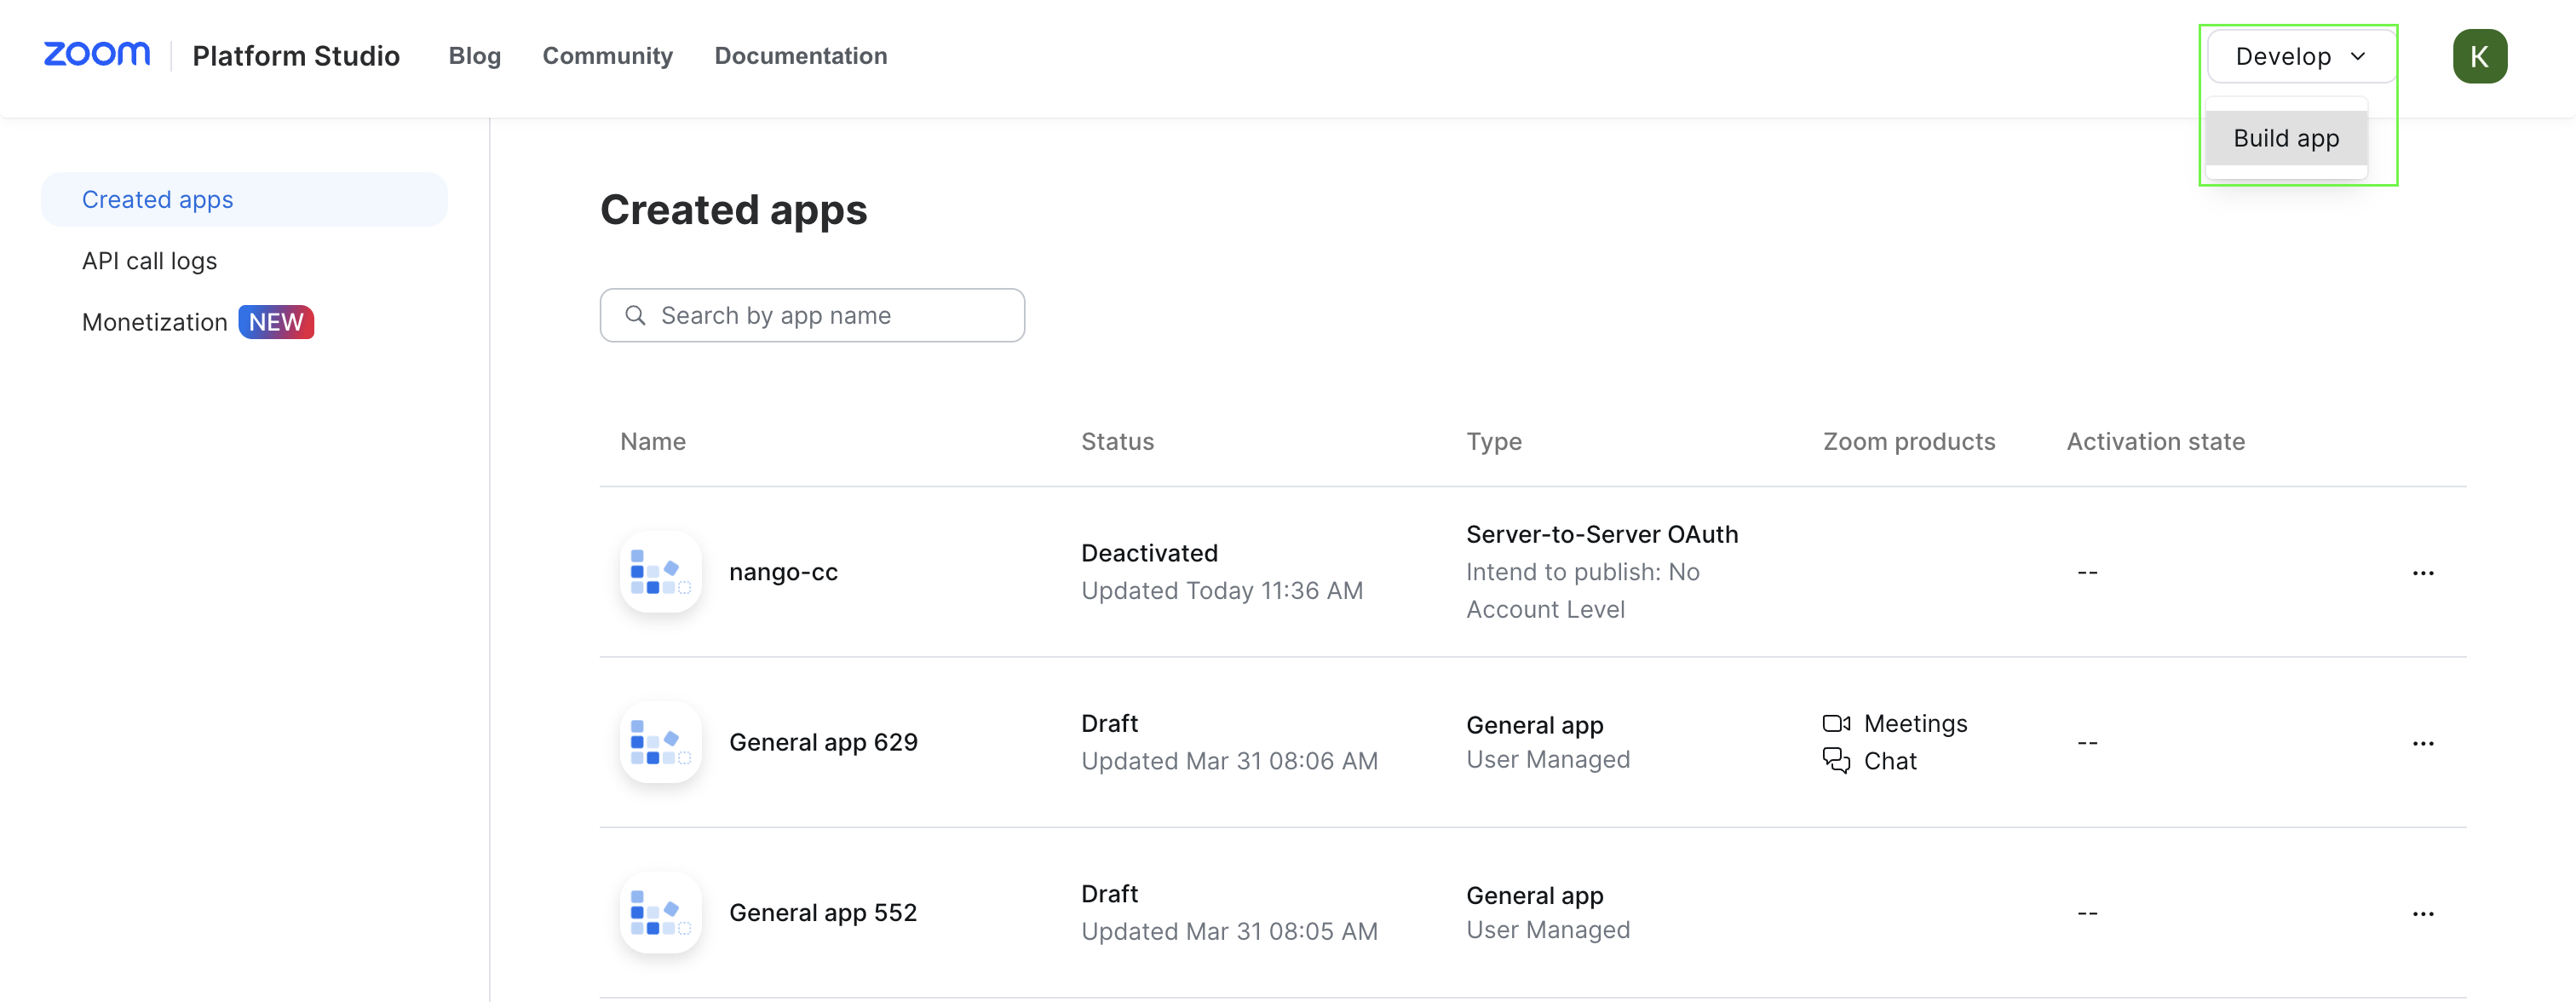Click the Created apps page heading

(733, 210)
